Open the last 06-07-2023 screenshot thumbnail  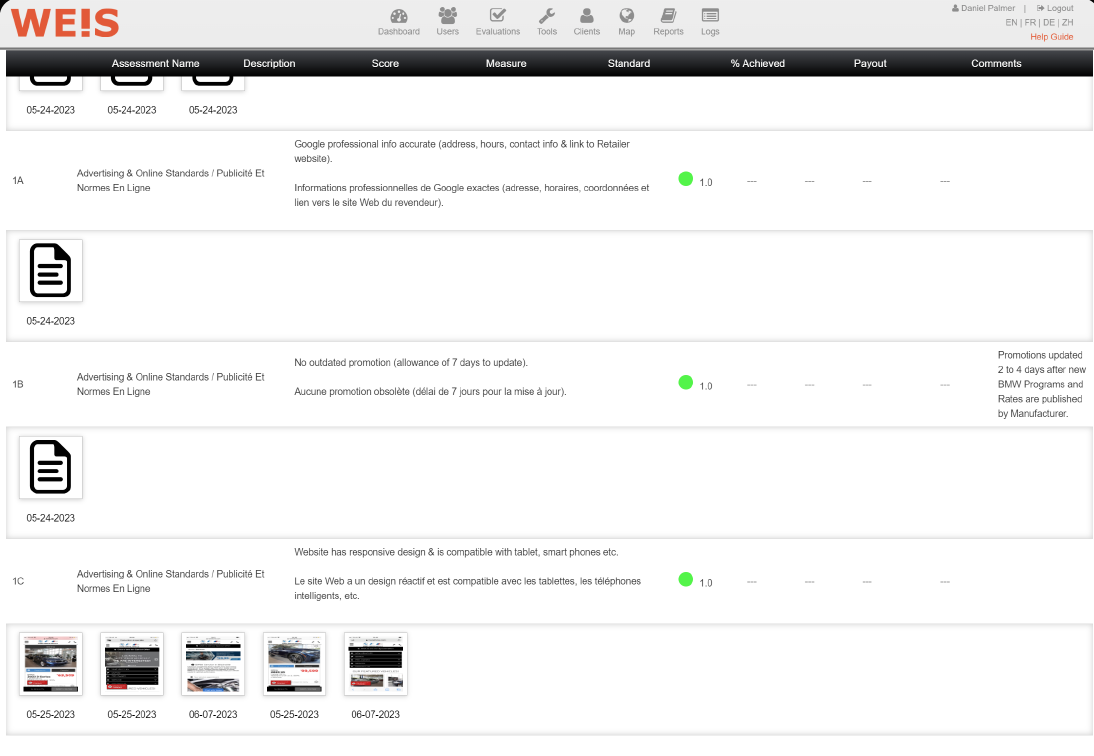(x=375, y=663)
